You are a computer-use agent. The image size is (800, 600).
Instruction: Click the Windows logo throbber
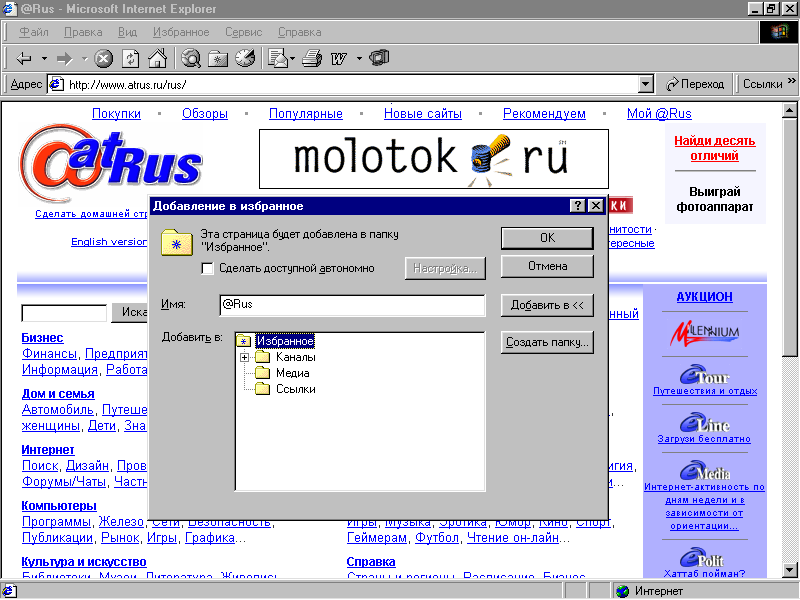coord(779,32)
